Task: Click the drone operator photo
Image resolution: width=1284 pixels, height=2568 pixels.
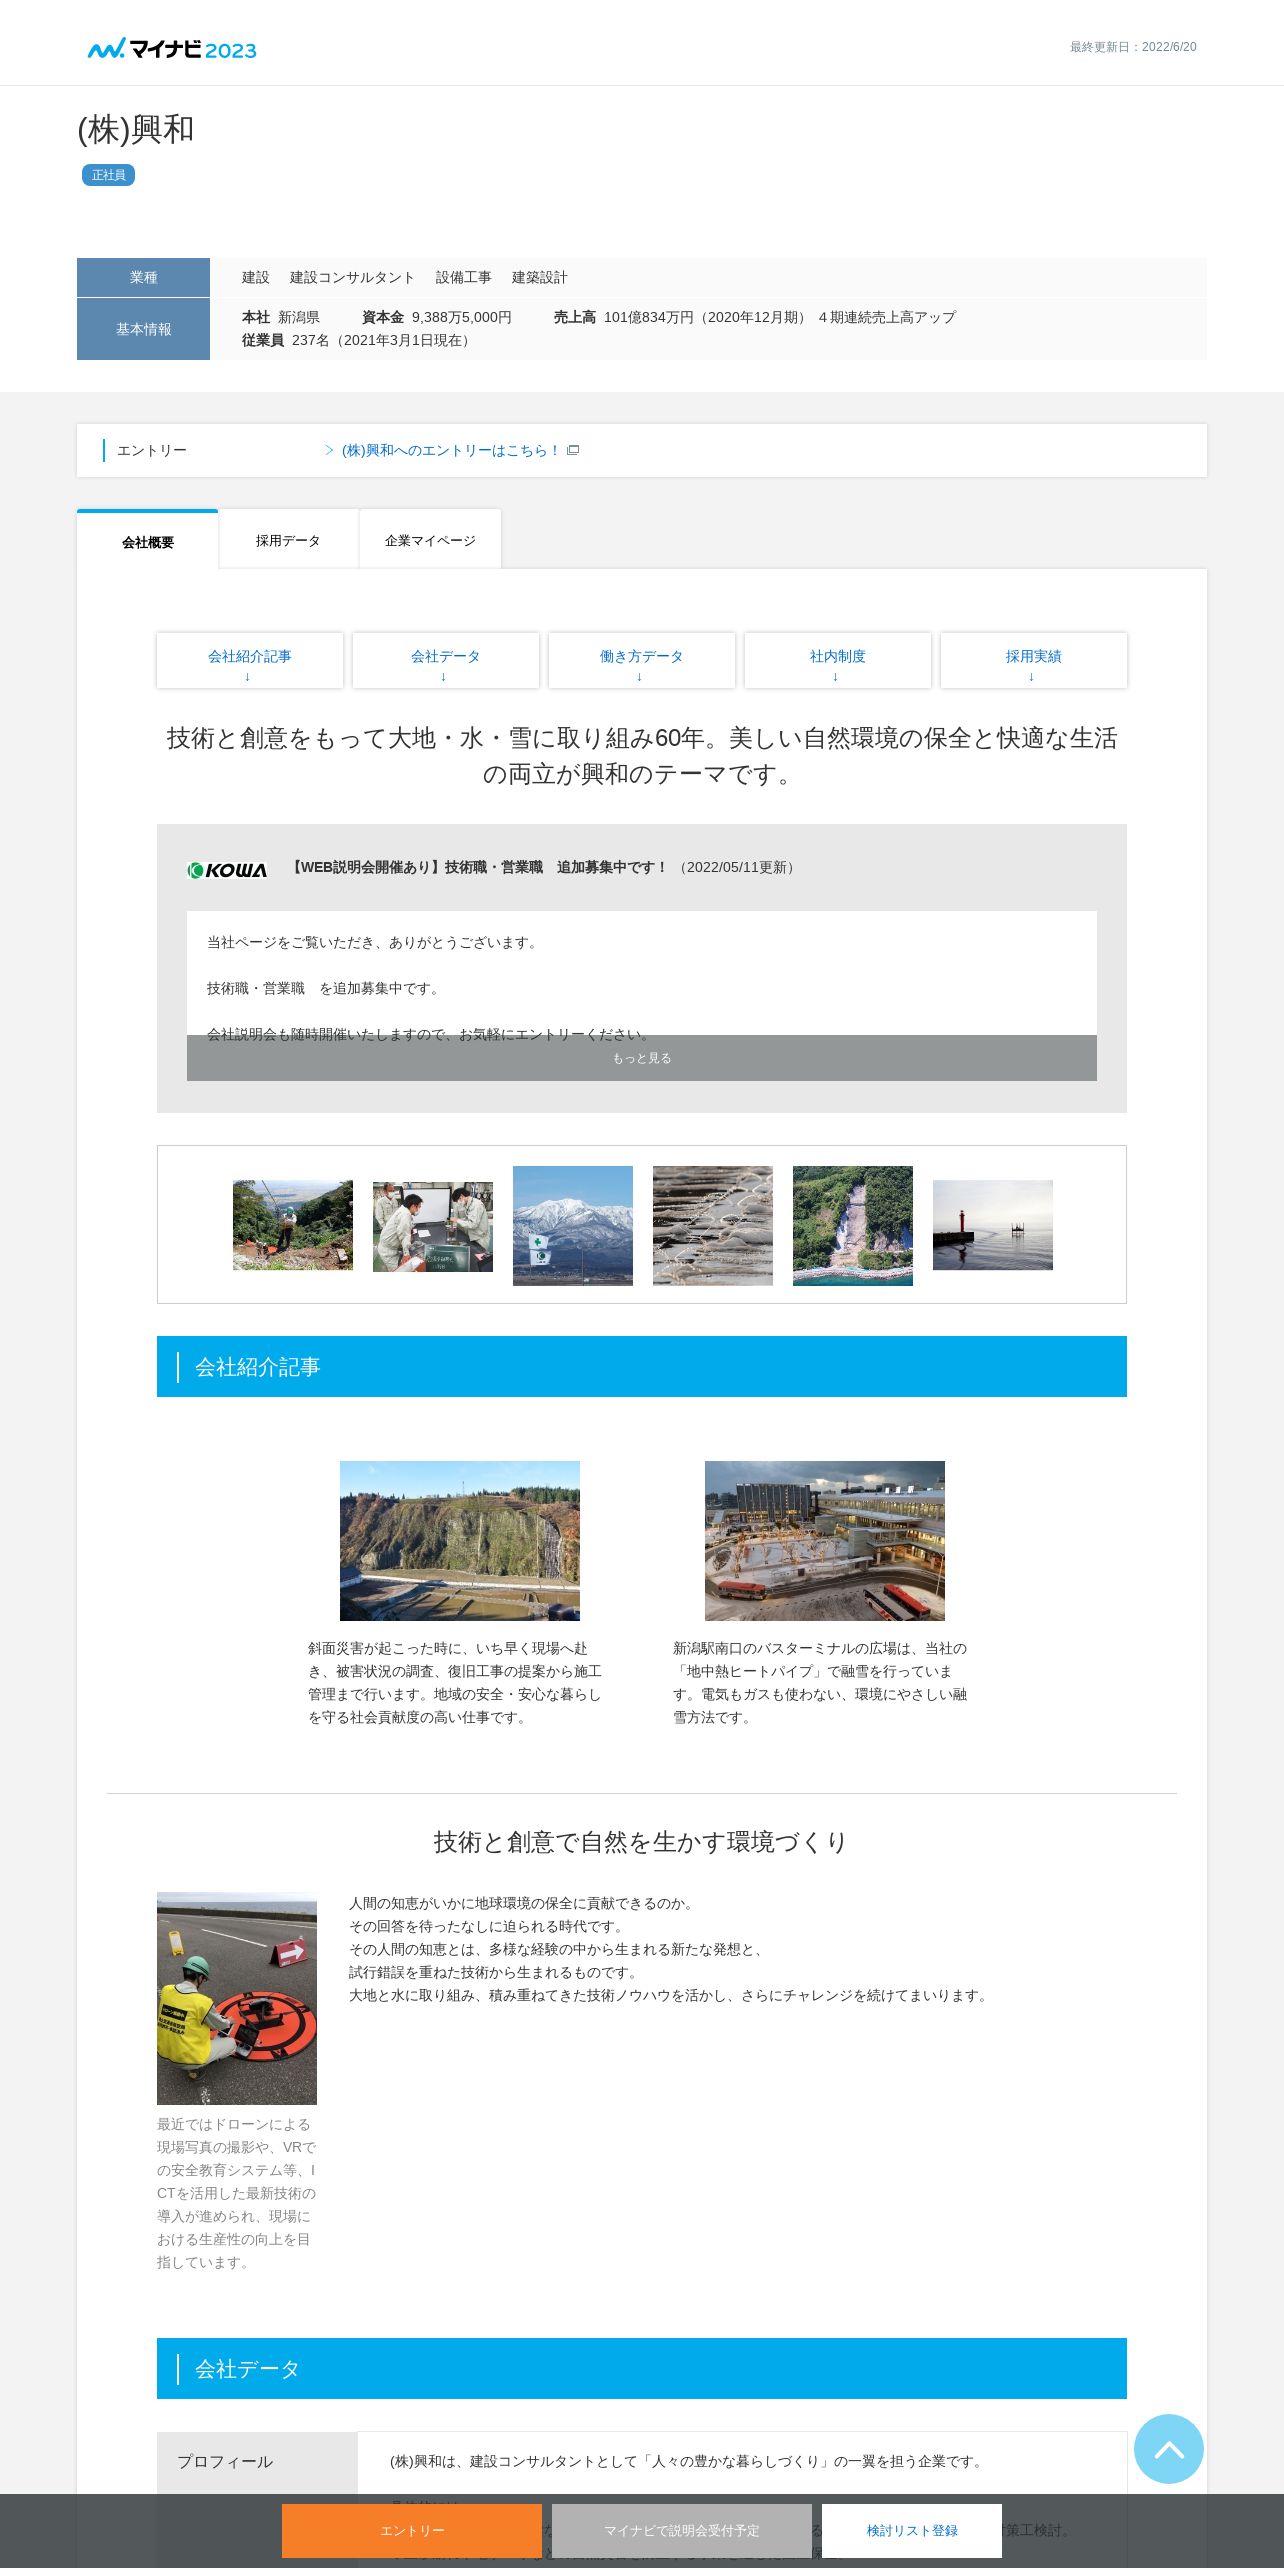Action: (237, 1998)
